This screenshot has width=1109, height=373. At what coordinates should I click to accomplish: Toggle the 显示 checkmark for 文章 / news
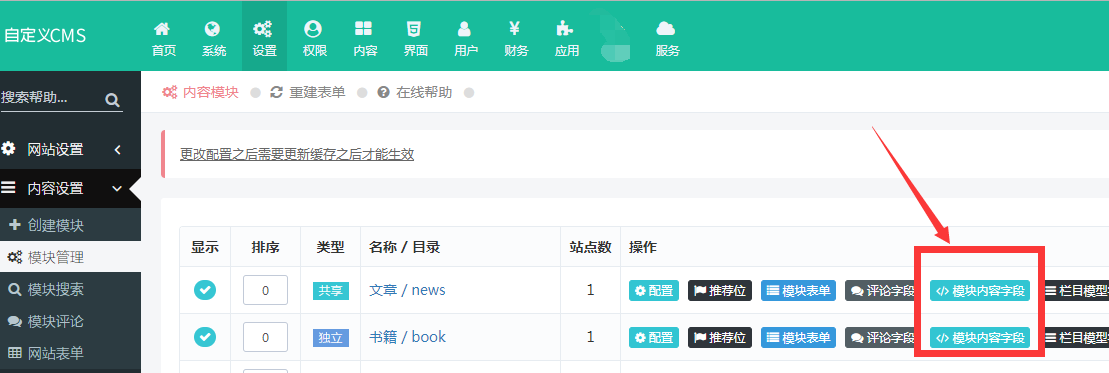(205, 290)
